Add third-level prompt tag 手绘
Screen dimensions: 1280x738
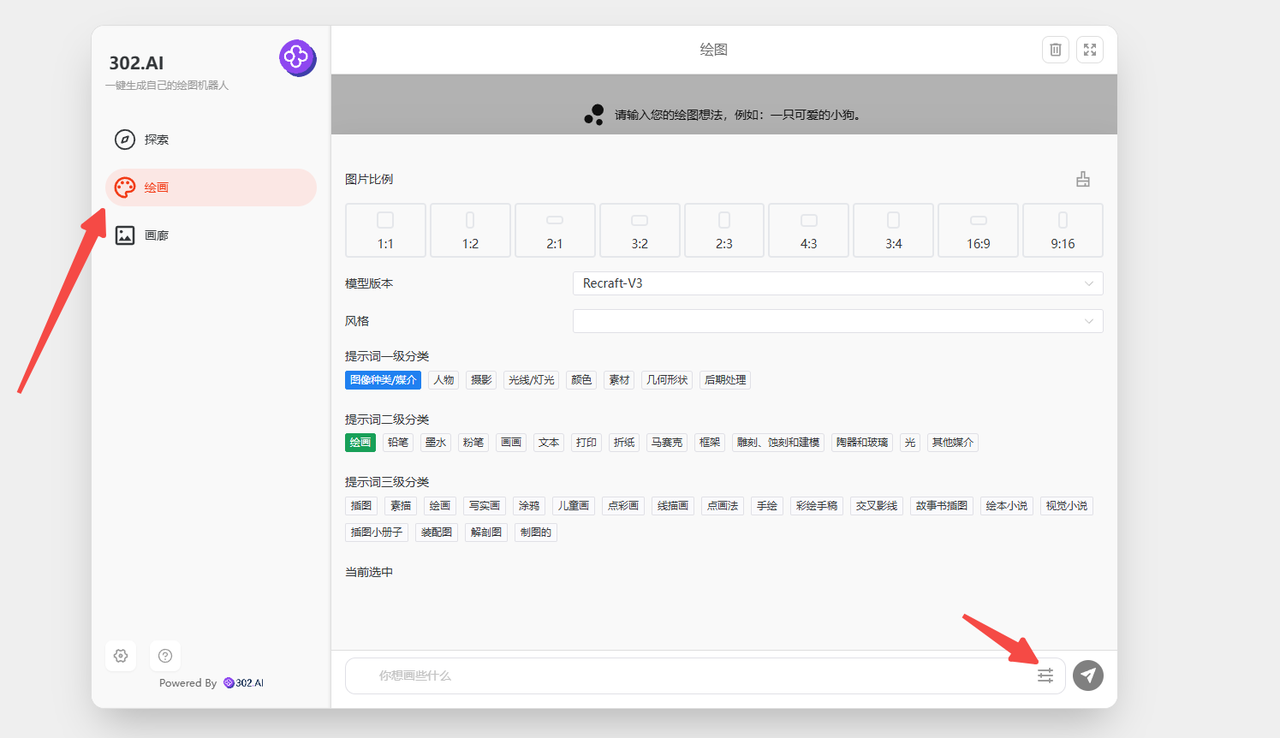click(767, 506)
